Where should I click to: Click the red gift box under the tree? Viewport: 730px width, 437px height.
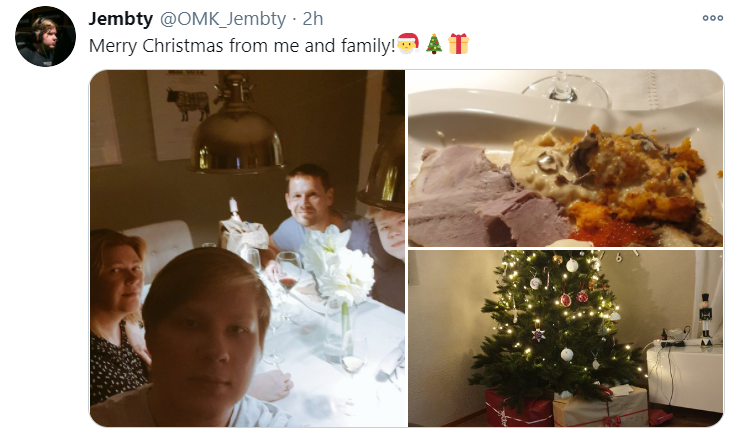[518, 409]
